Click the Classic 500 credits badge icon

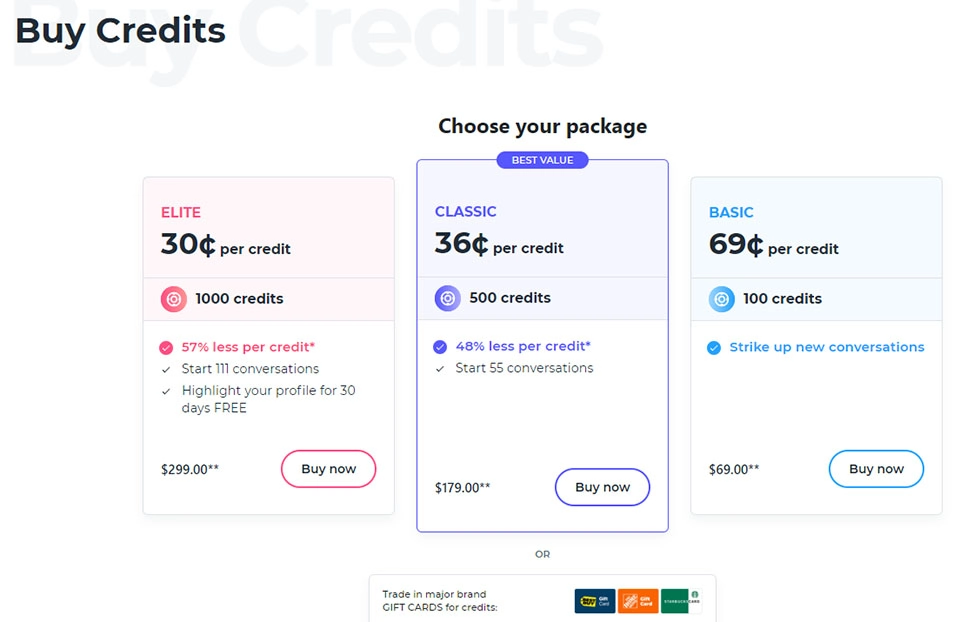coord(447,297)
